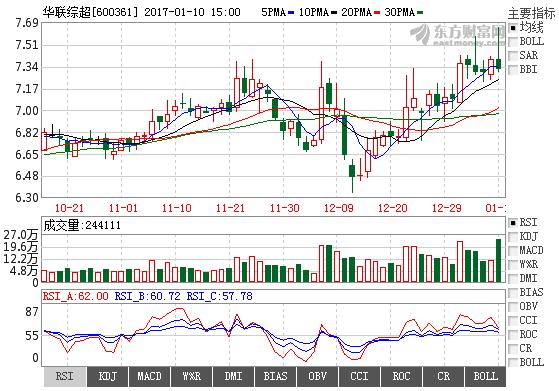Select the BBI main indicator option

coord(513,70)
